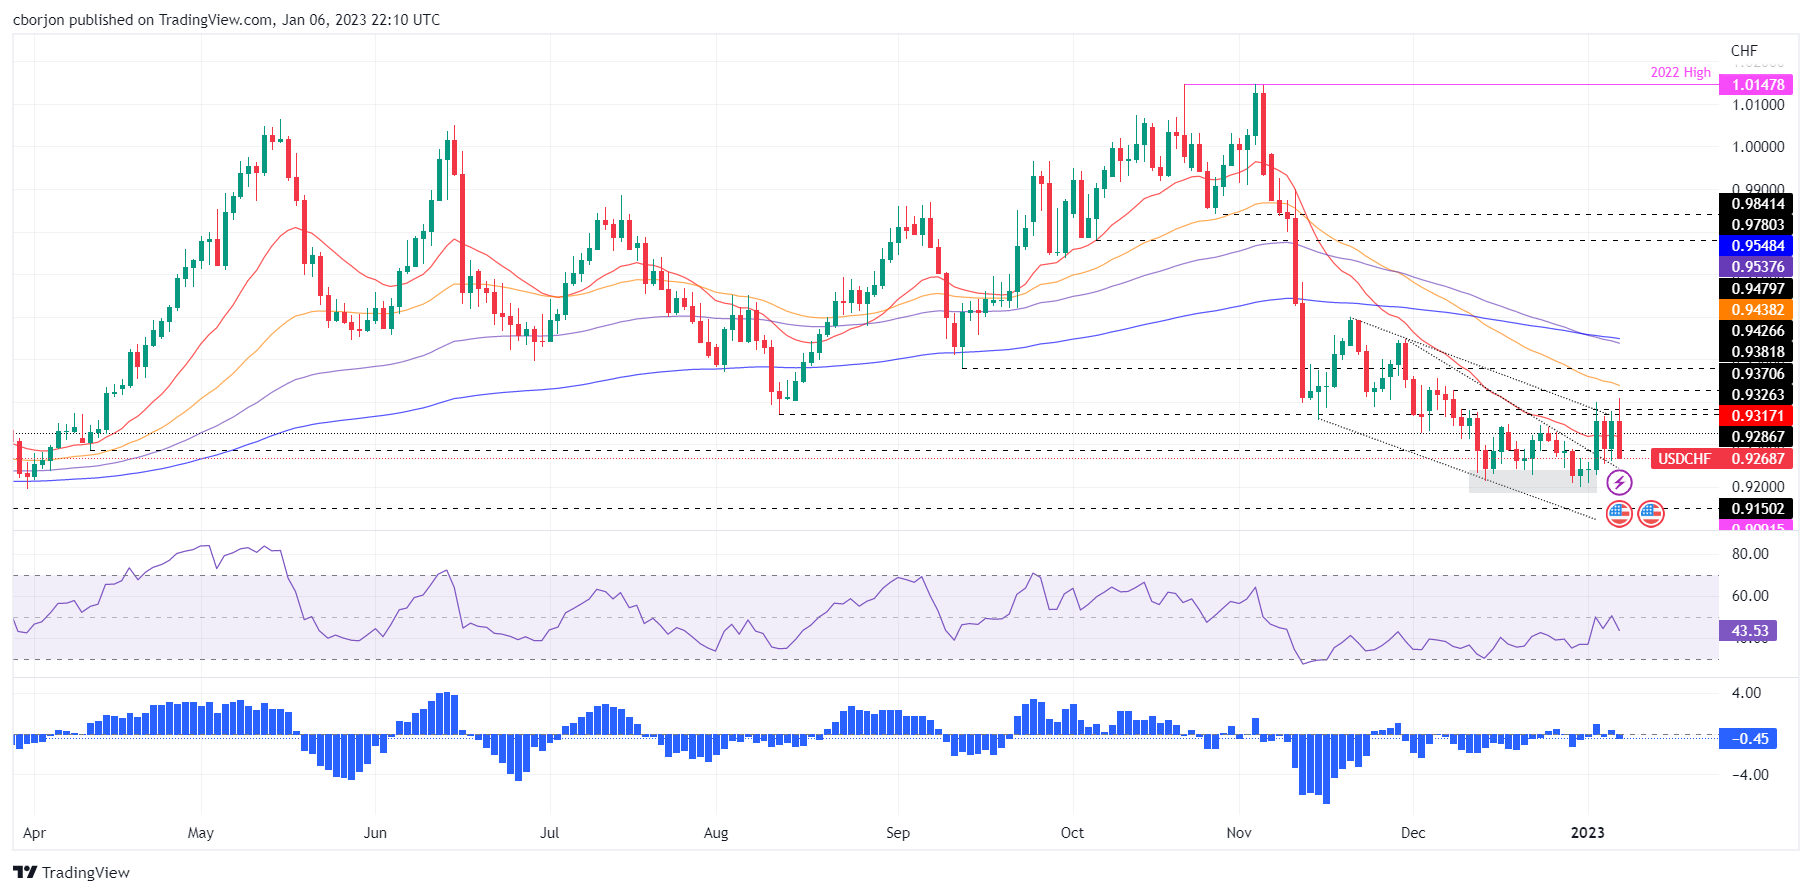This screenshot has width=1812, height=894.
Task: Click the red 0.93171 moving average label
Action: [1757, 416]
